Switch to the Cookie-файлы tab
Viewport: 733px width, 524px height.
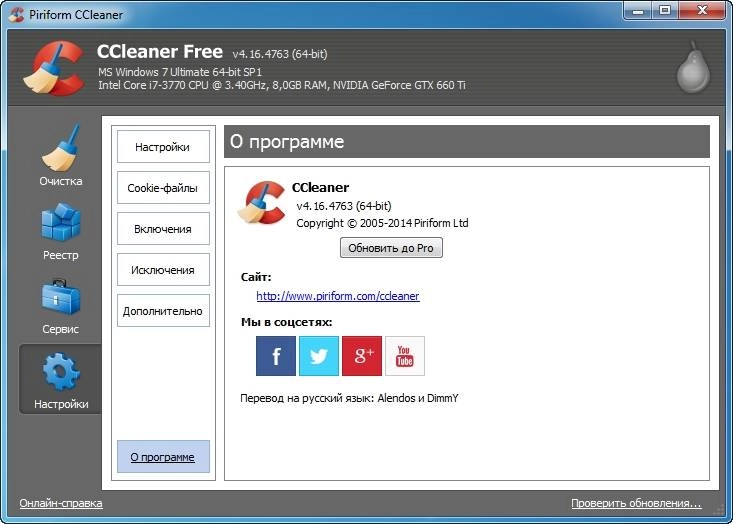click(163, 188)
